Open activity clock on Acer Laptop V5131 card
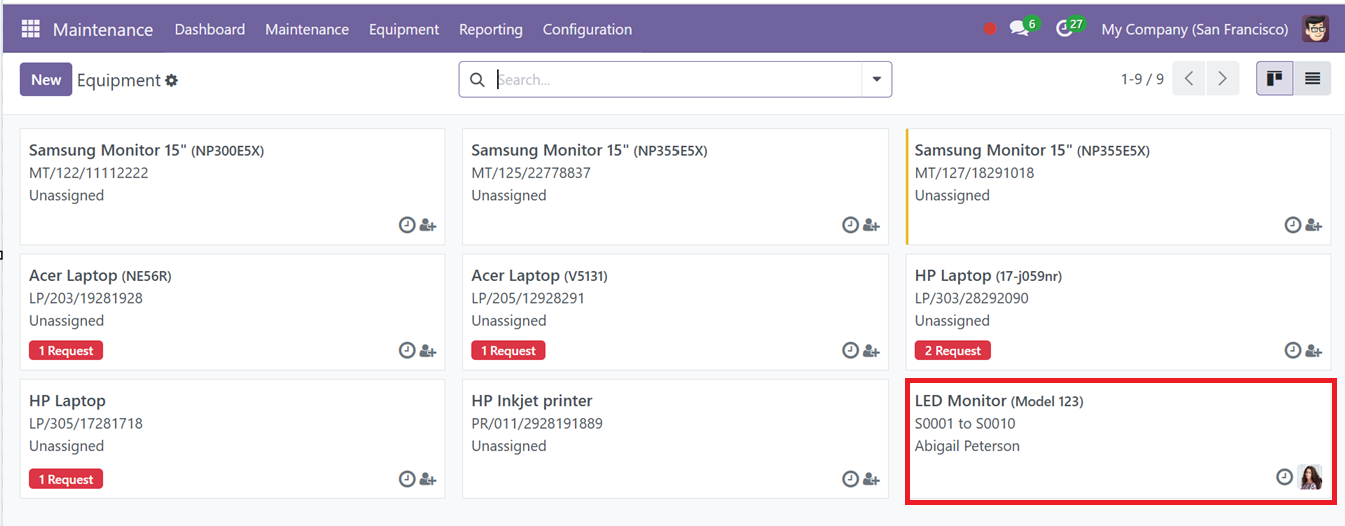The width and height of the screenshot is (1345, 526). pyautogui.click(x=850, y=350)
